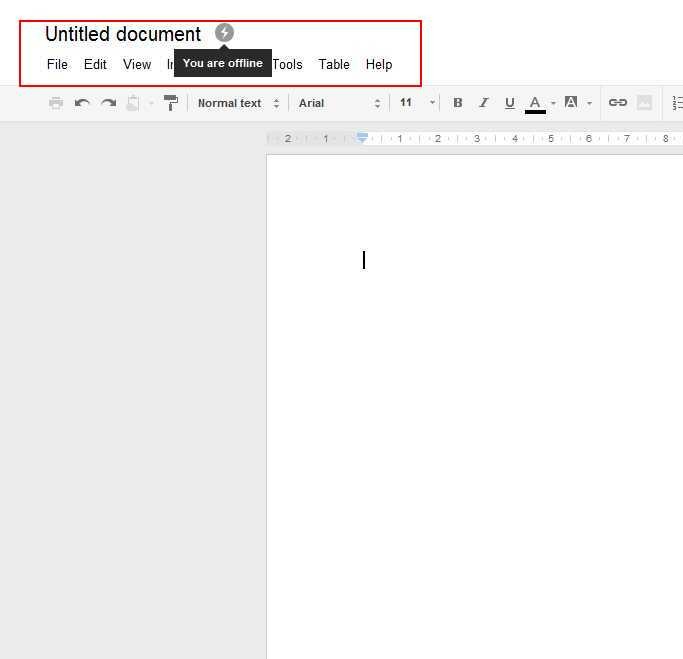
Task: Open the File menu
Action: [57, 64]
